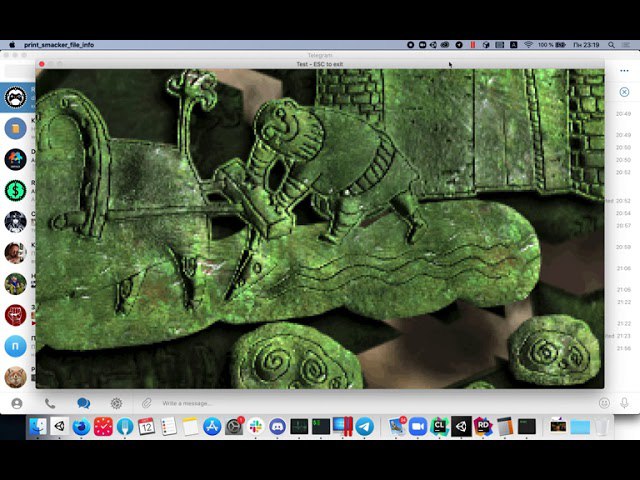
Task: Open Telegram settings gear tab
Action: [x=116, y=404]
